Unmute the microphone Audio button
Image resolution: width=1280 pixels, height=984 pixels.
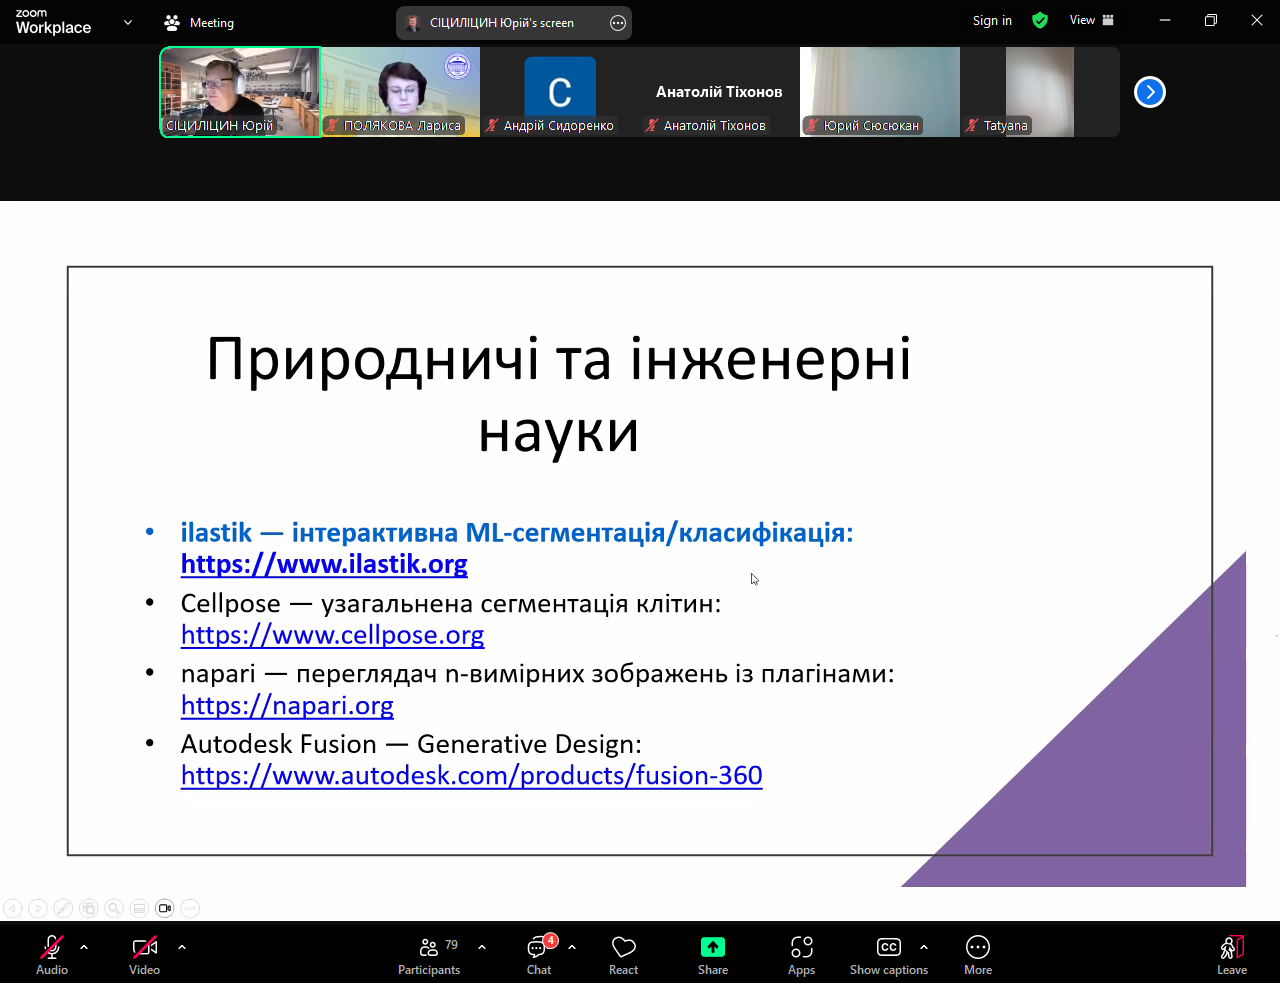pos(52,955)
